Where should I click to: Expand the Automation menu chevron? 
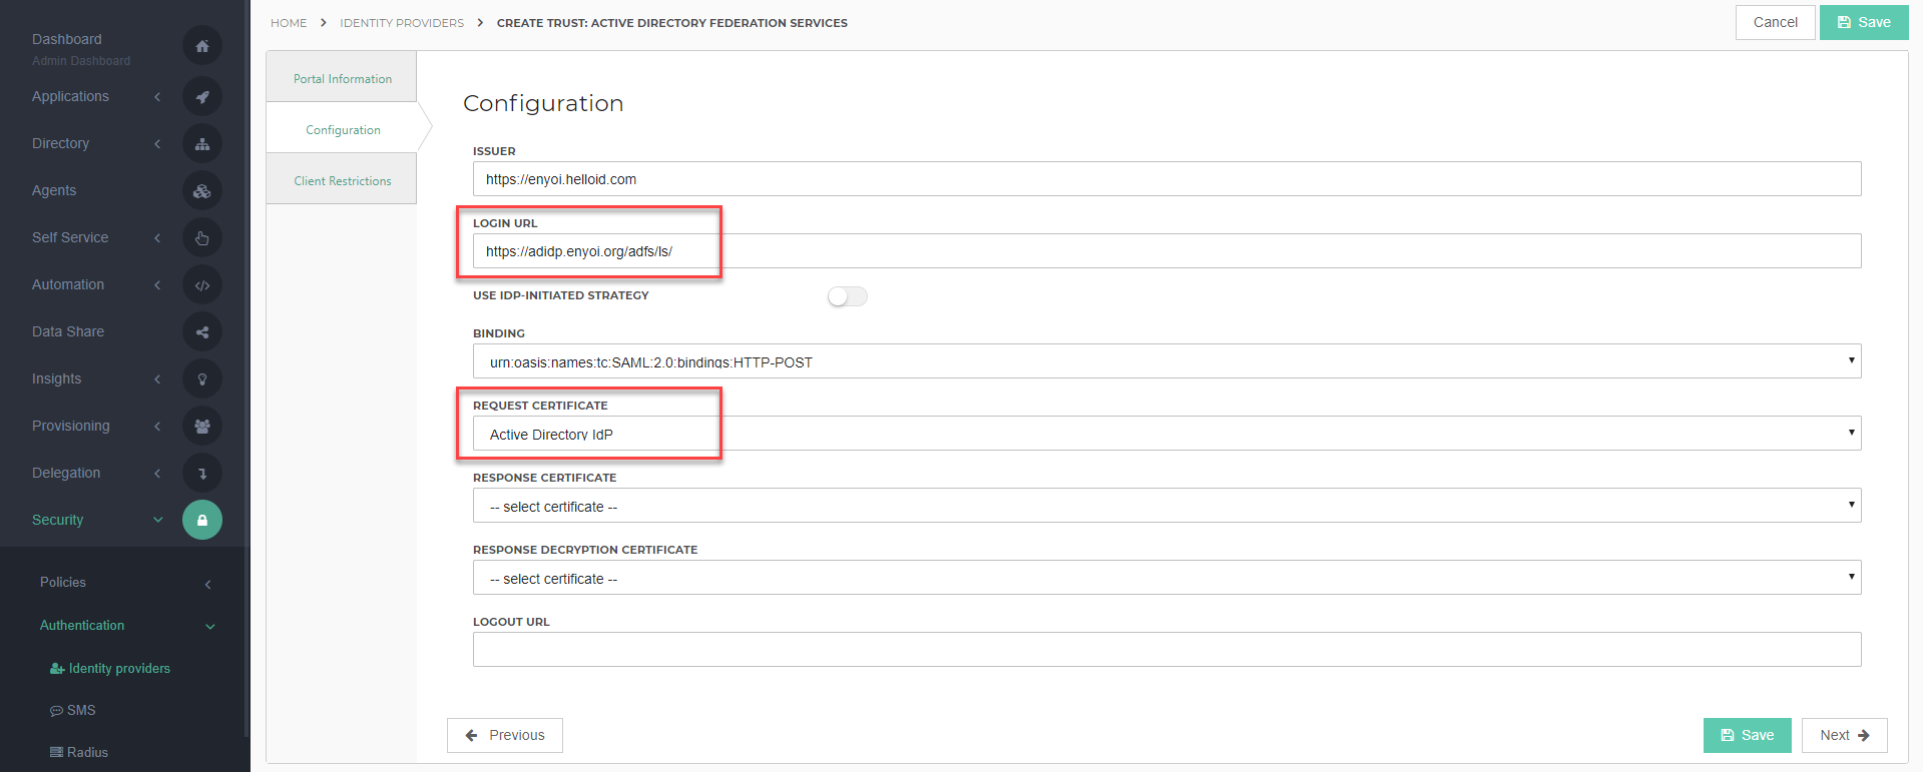point(157,285)
